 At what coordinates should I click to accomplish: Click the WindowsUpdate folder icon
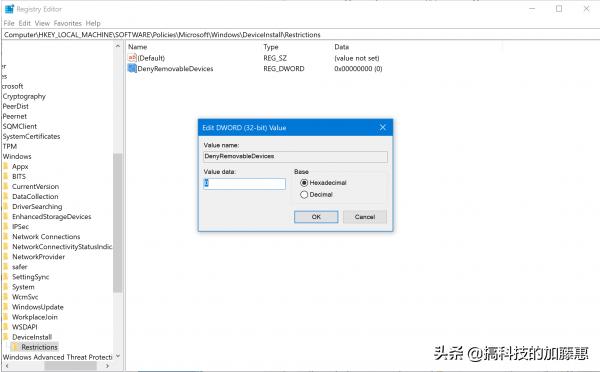pos(6,307)
